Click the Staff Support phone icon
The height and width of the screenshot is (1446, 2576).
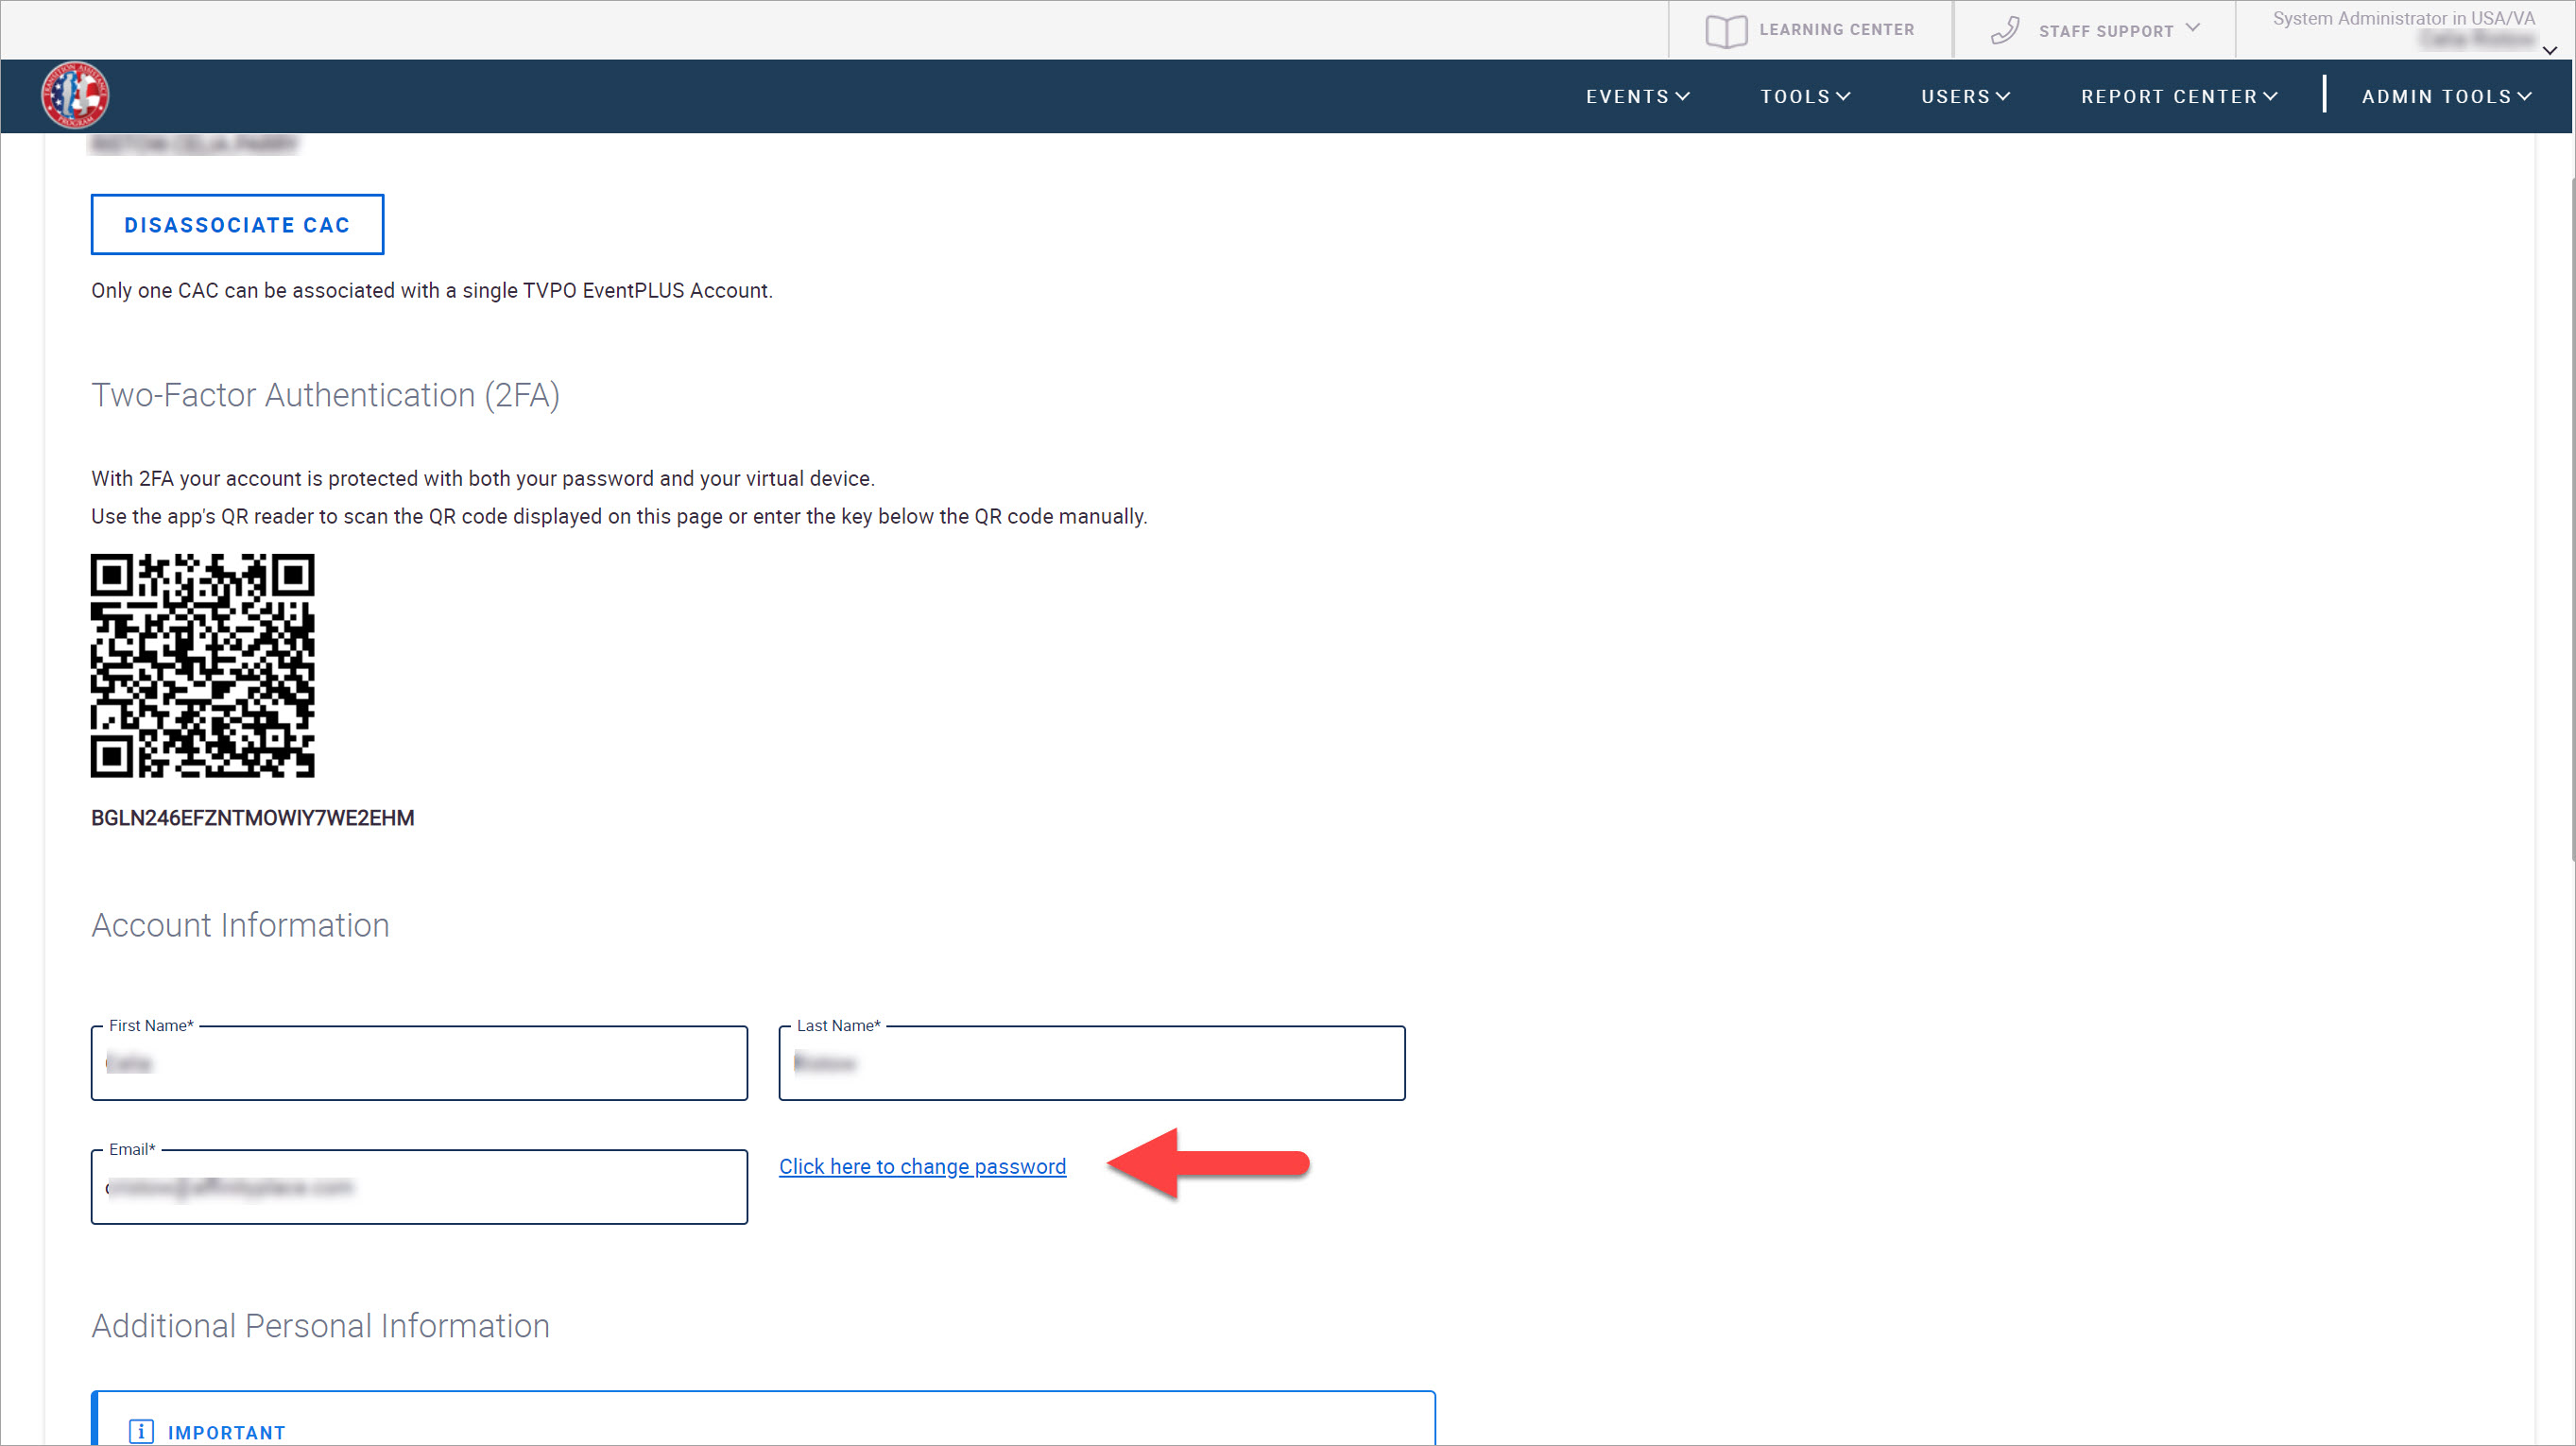point(2005,30)
